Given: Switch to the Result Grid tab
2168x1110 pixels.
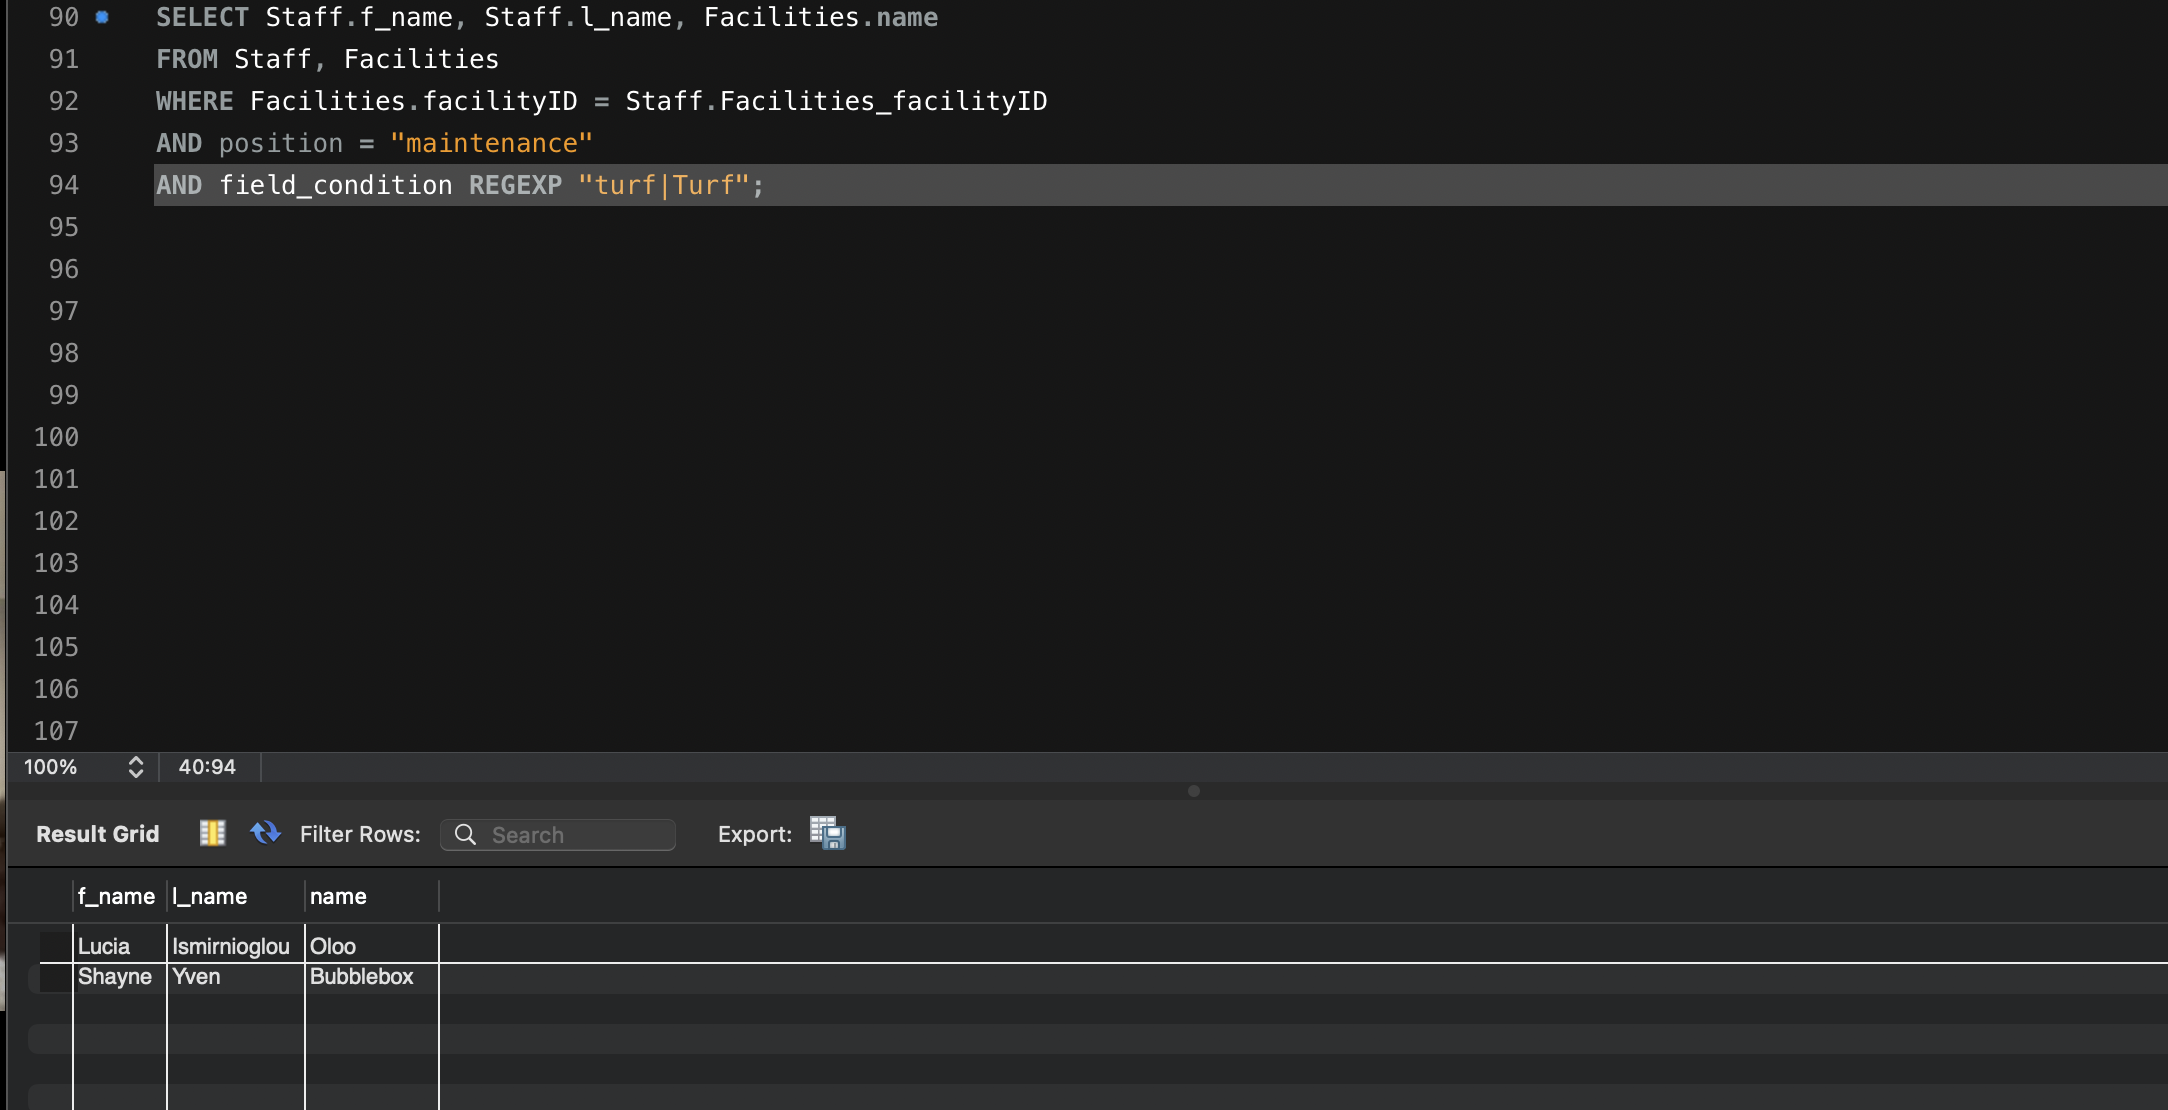Looking at the screenshot, I should click(96, 833).
